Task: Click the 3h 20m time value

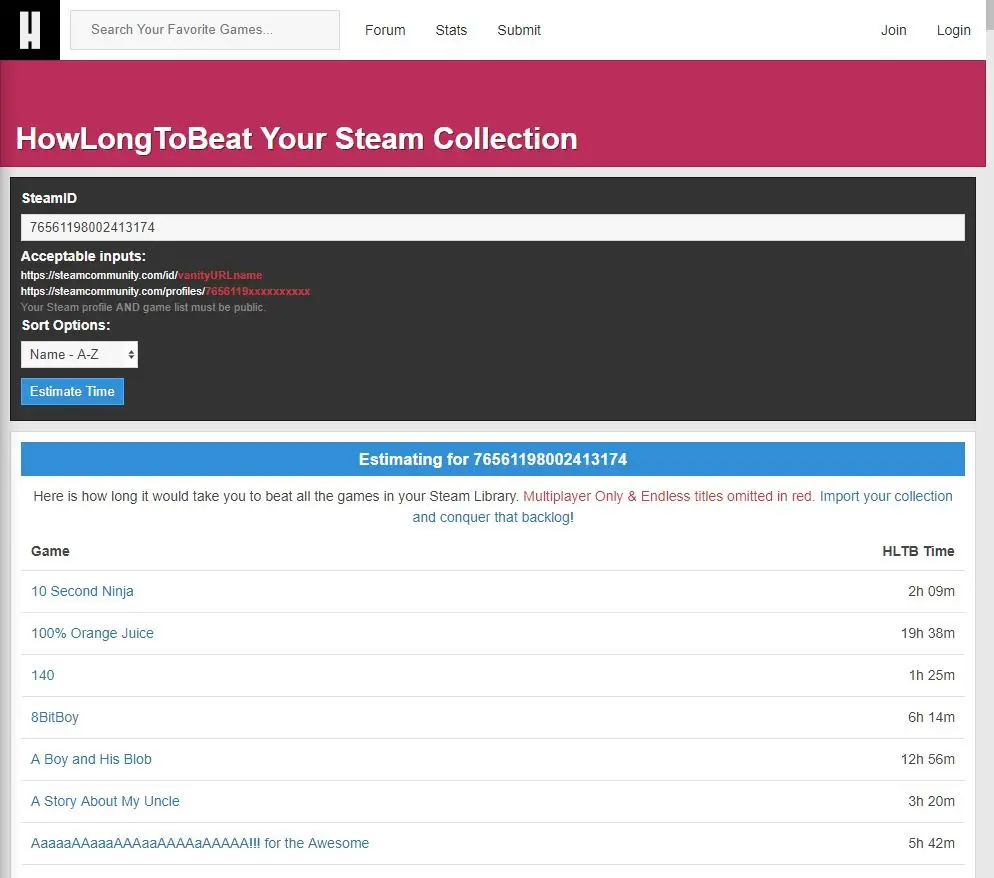Action: point(931,801)
